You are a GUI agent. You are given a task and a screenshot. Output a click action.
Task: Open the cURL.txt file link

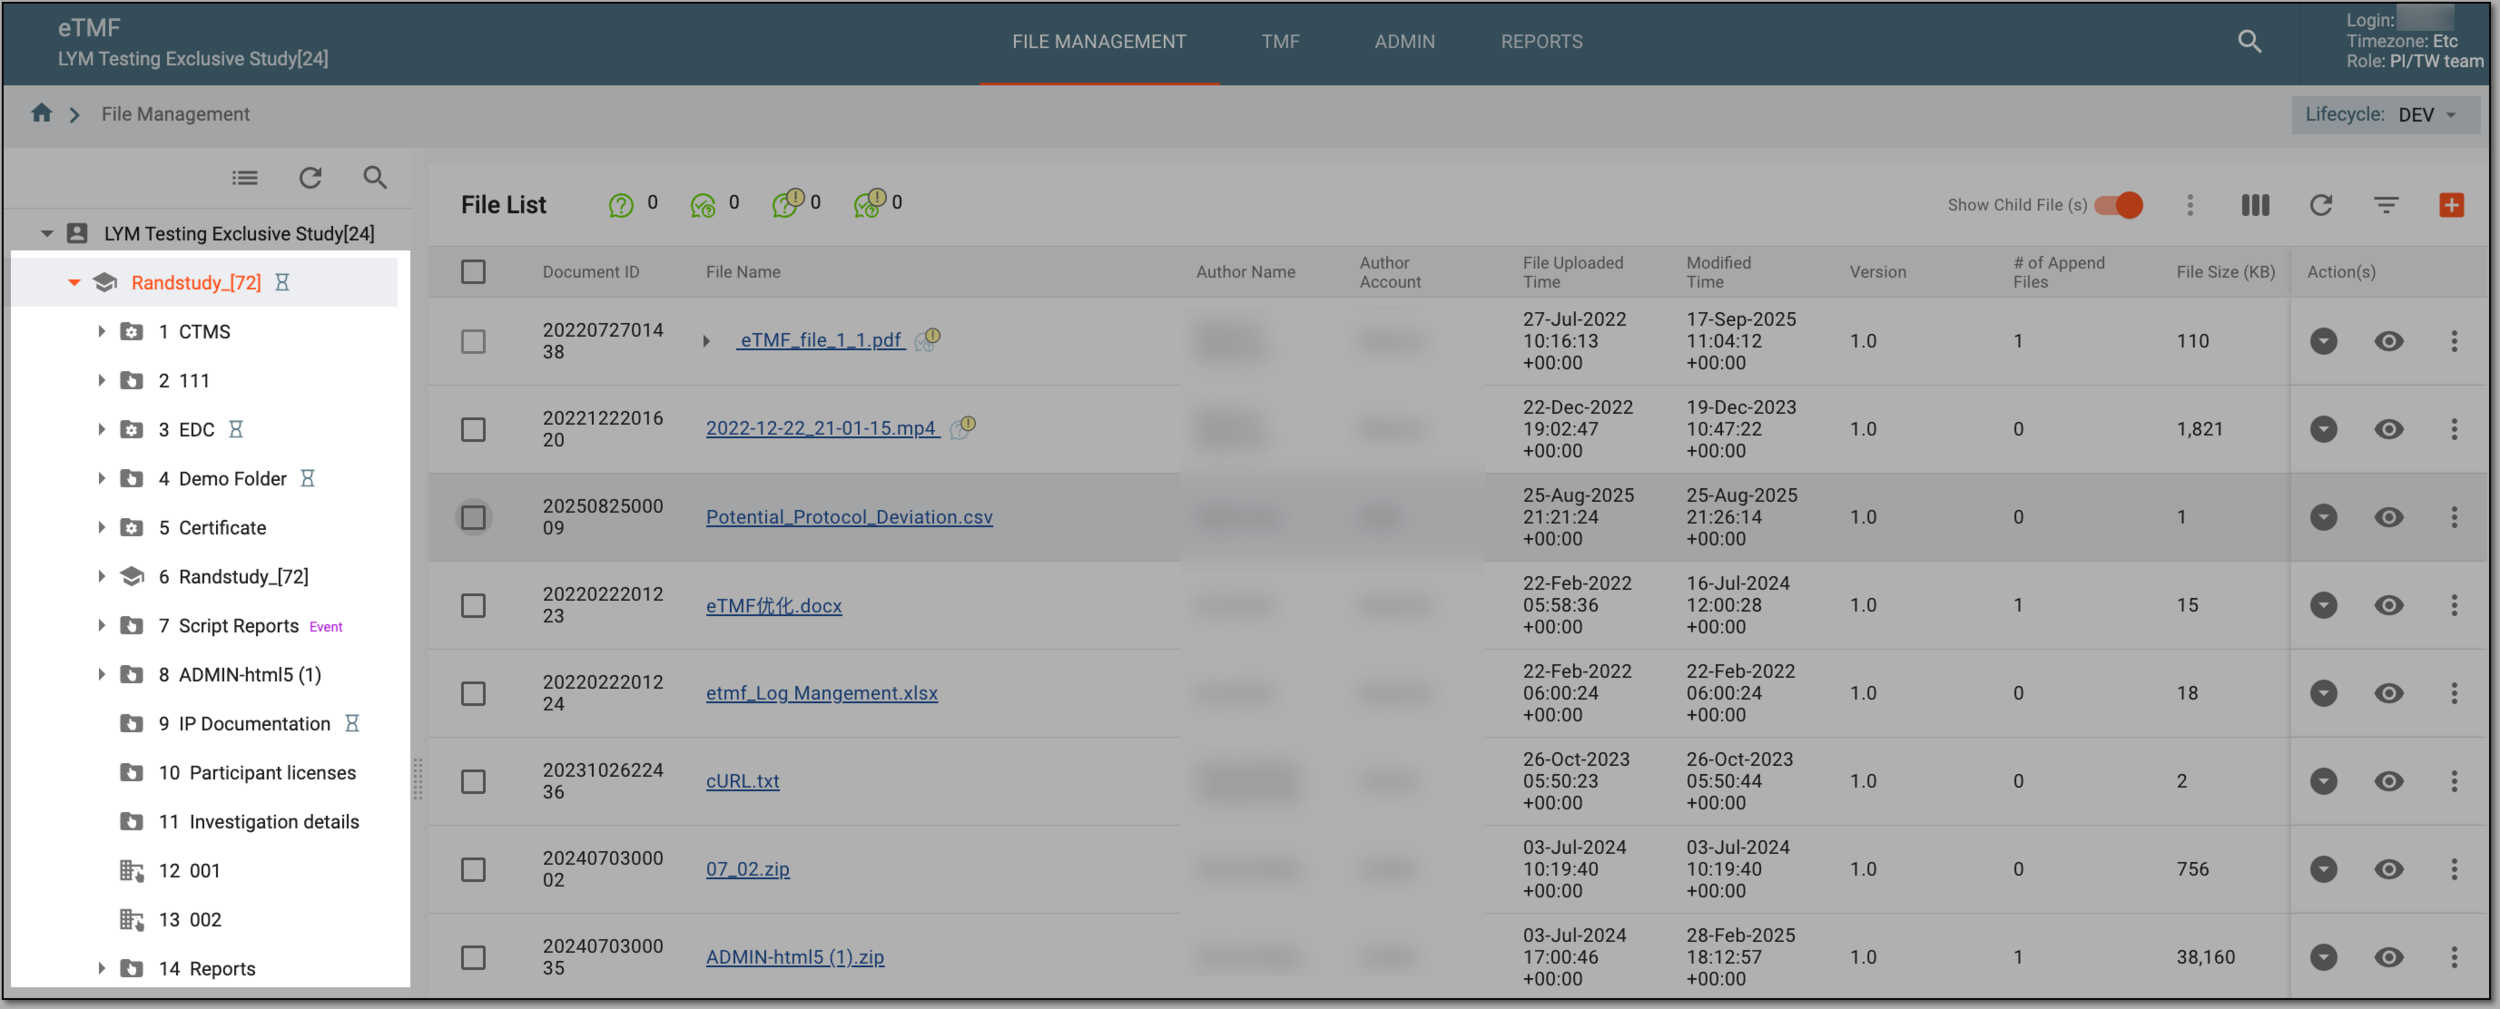(x=742, y=781)
